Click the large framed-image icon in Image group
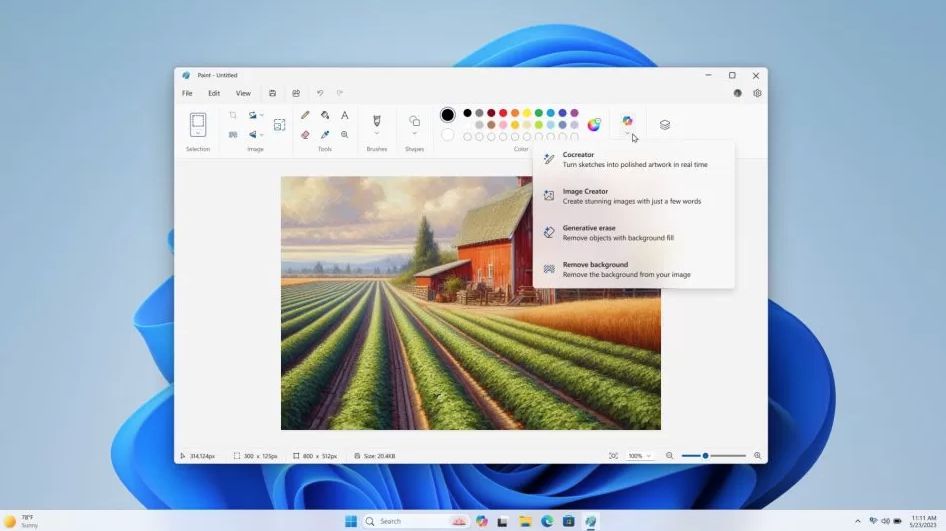946x531 pixels. click(279, 125)
